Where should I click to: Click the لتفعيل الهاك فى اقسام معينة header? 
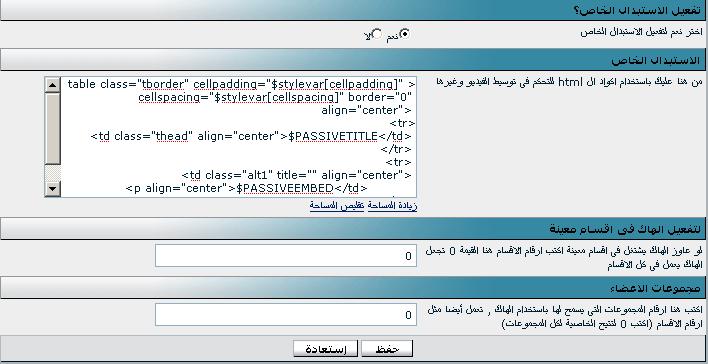point(354,229)
